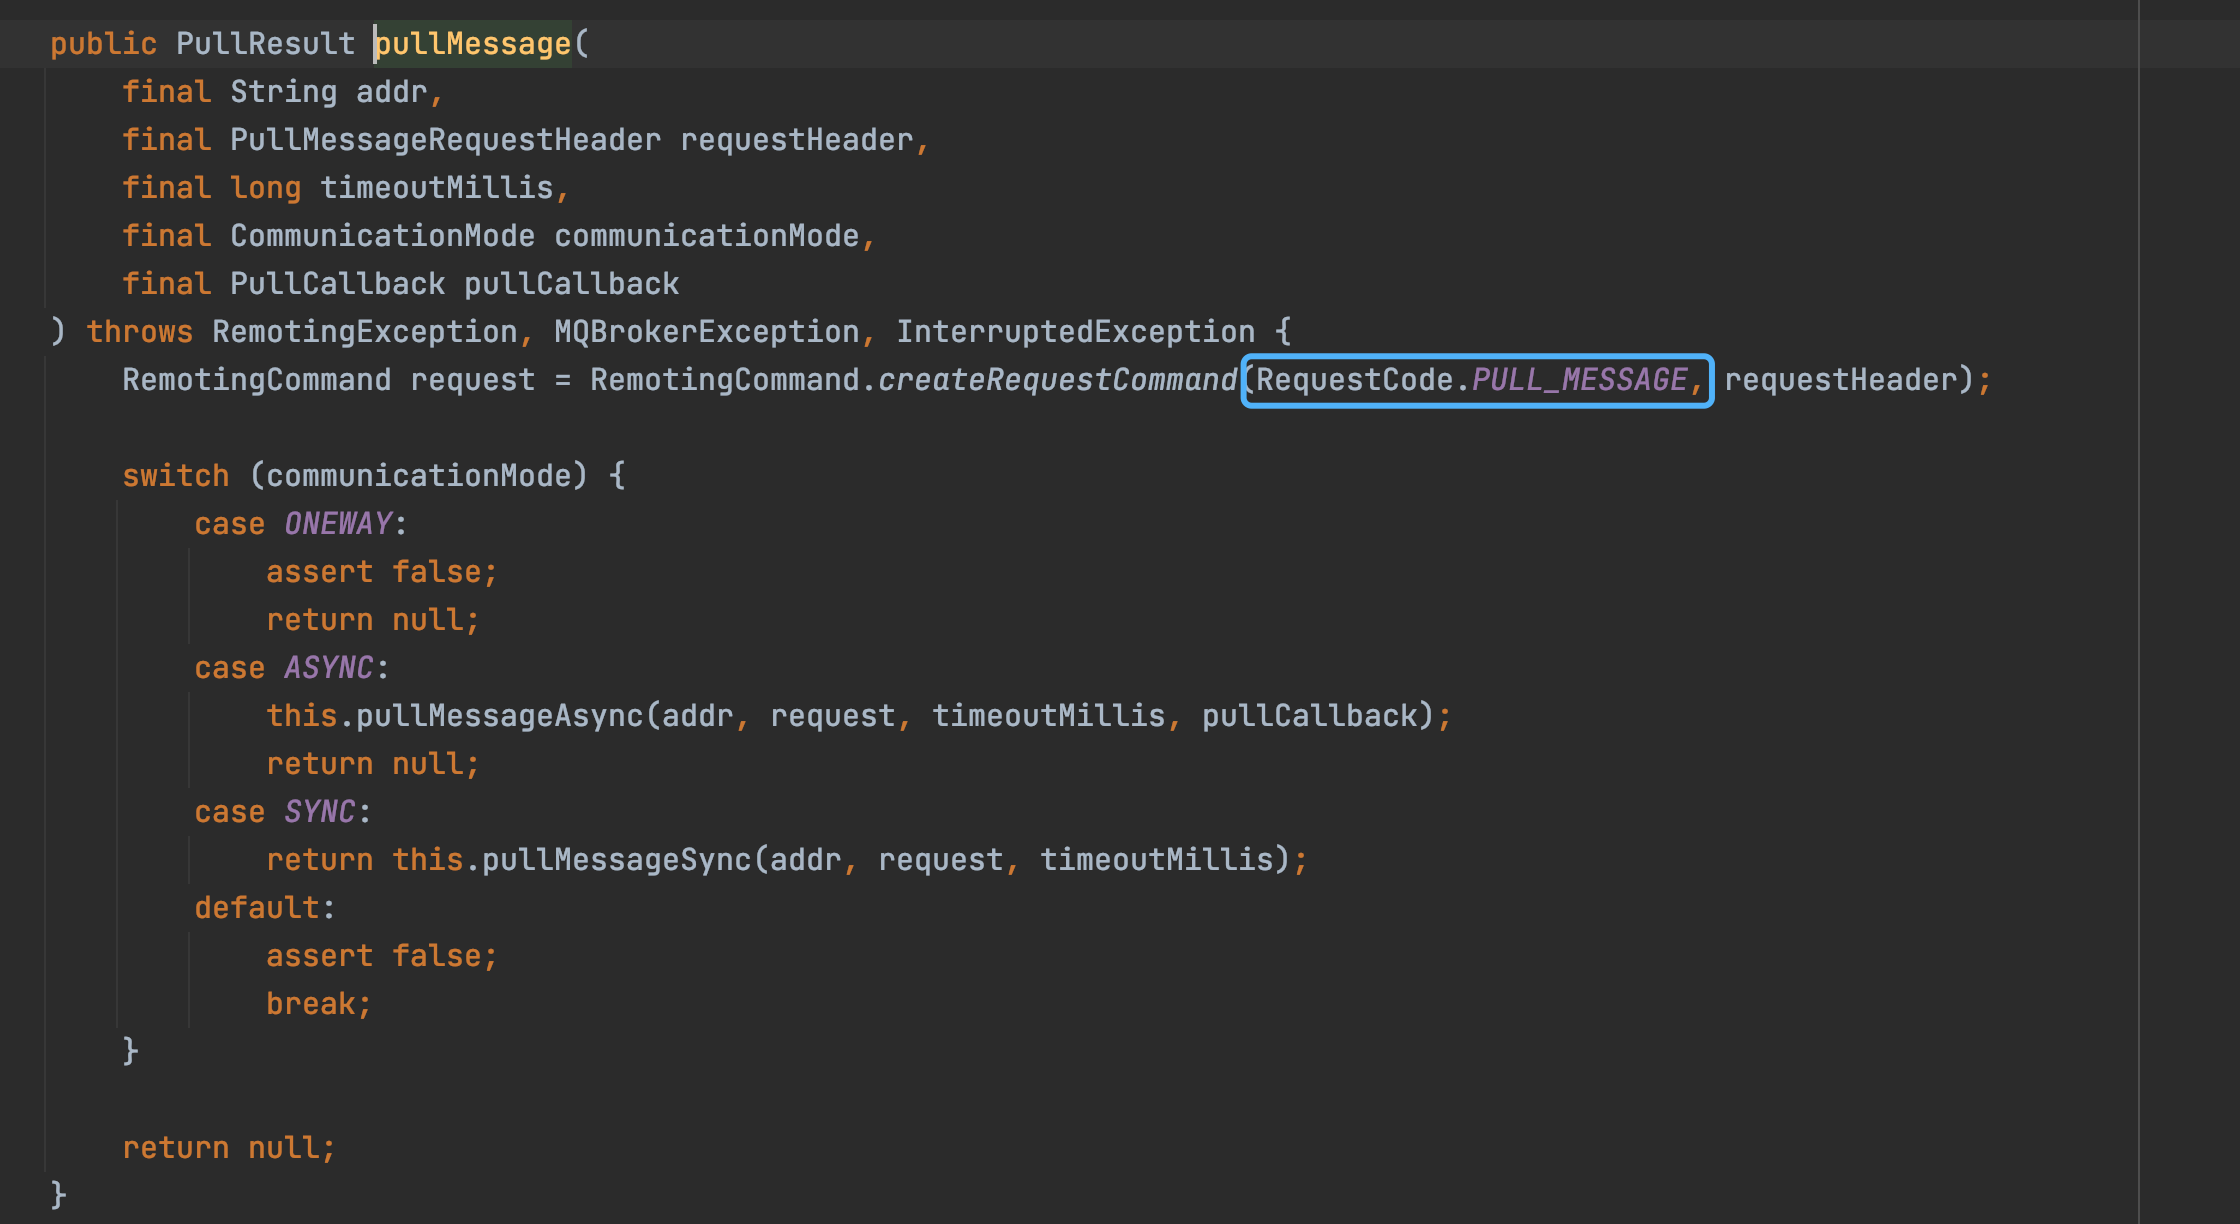Click the default label in switch

(257, 908)
